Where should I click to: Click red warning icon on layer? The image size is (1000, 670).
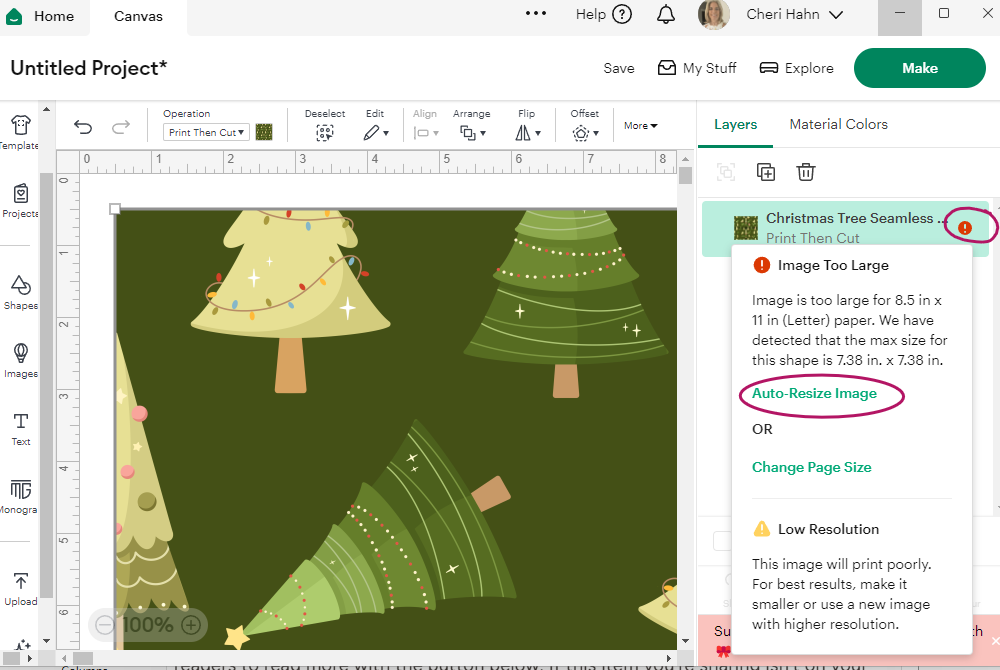click(964, 228)
